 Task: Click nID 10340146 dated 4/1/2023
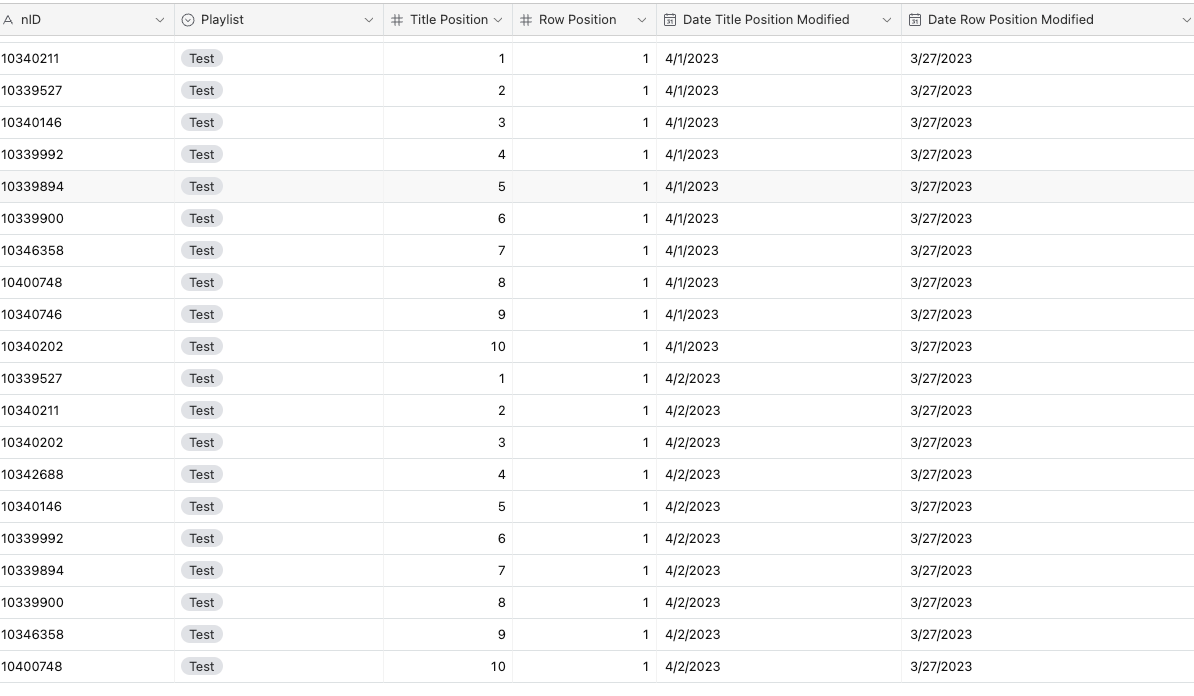[x=32, y=123]
